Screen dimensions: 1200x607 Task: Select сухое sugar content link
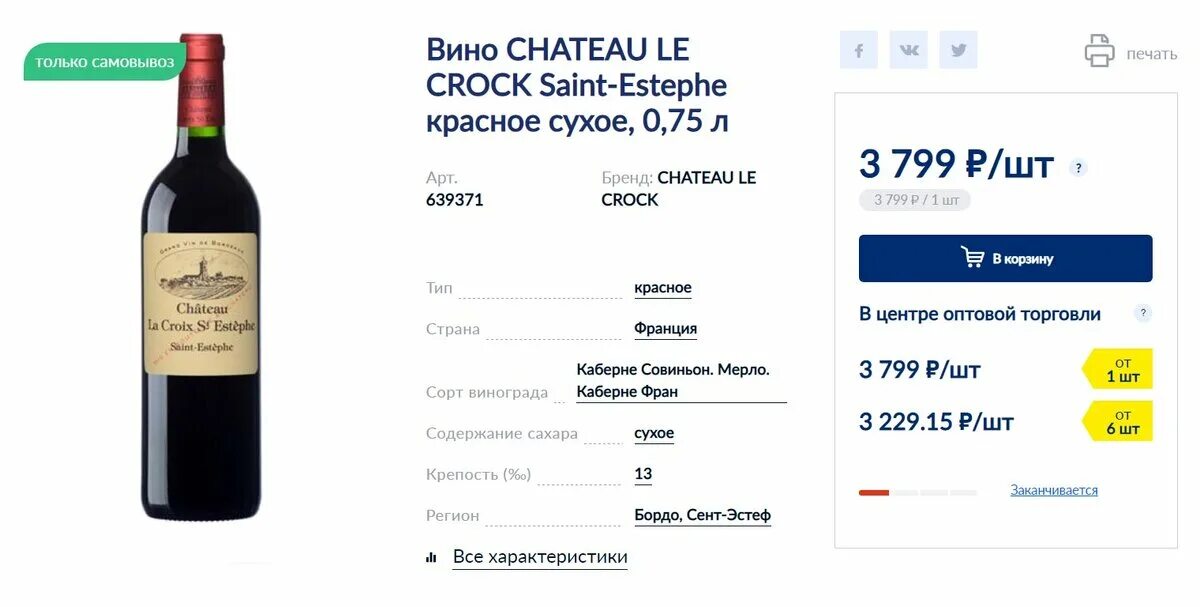654,434
